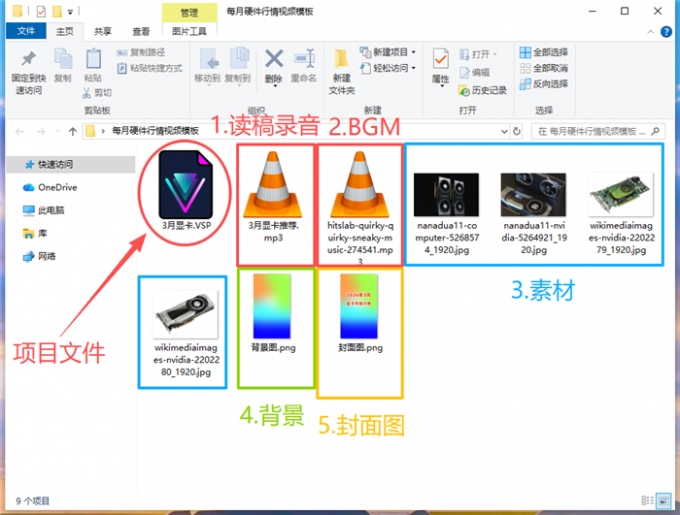Open 移动到 move-to menu
Viewport: 680px width, 515px height.
207,66
